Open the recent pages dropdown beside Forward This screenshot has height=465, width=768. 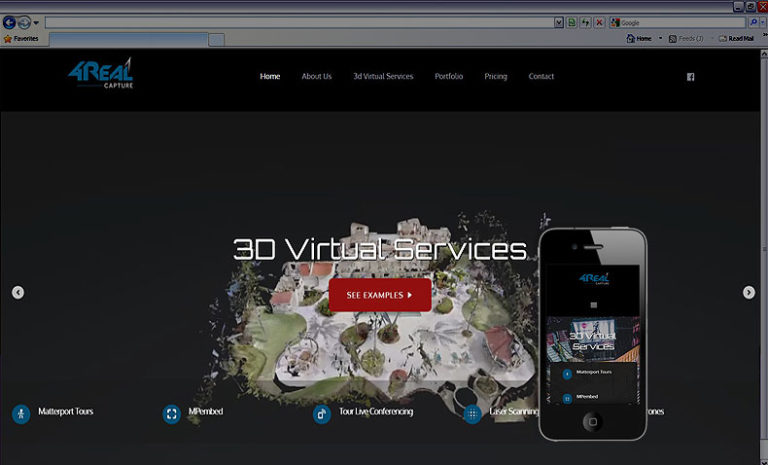tap(36, 23)
